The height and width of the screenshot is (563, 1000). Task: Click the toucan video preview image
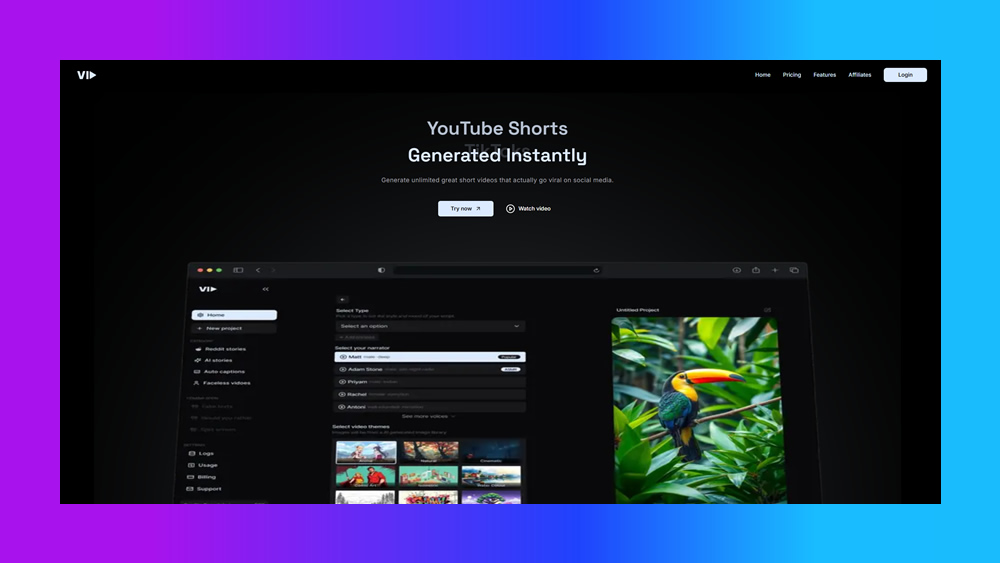click(698, 411)
